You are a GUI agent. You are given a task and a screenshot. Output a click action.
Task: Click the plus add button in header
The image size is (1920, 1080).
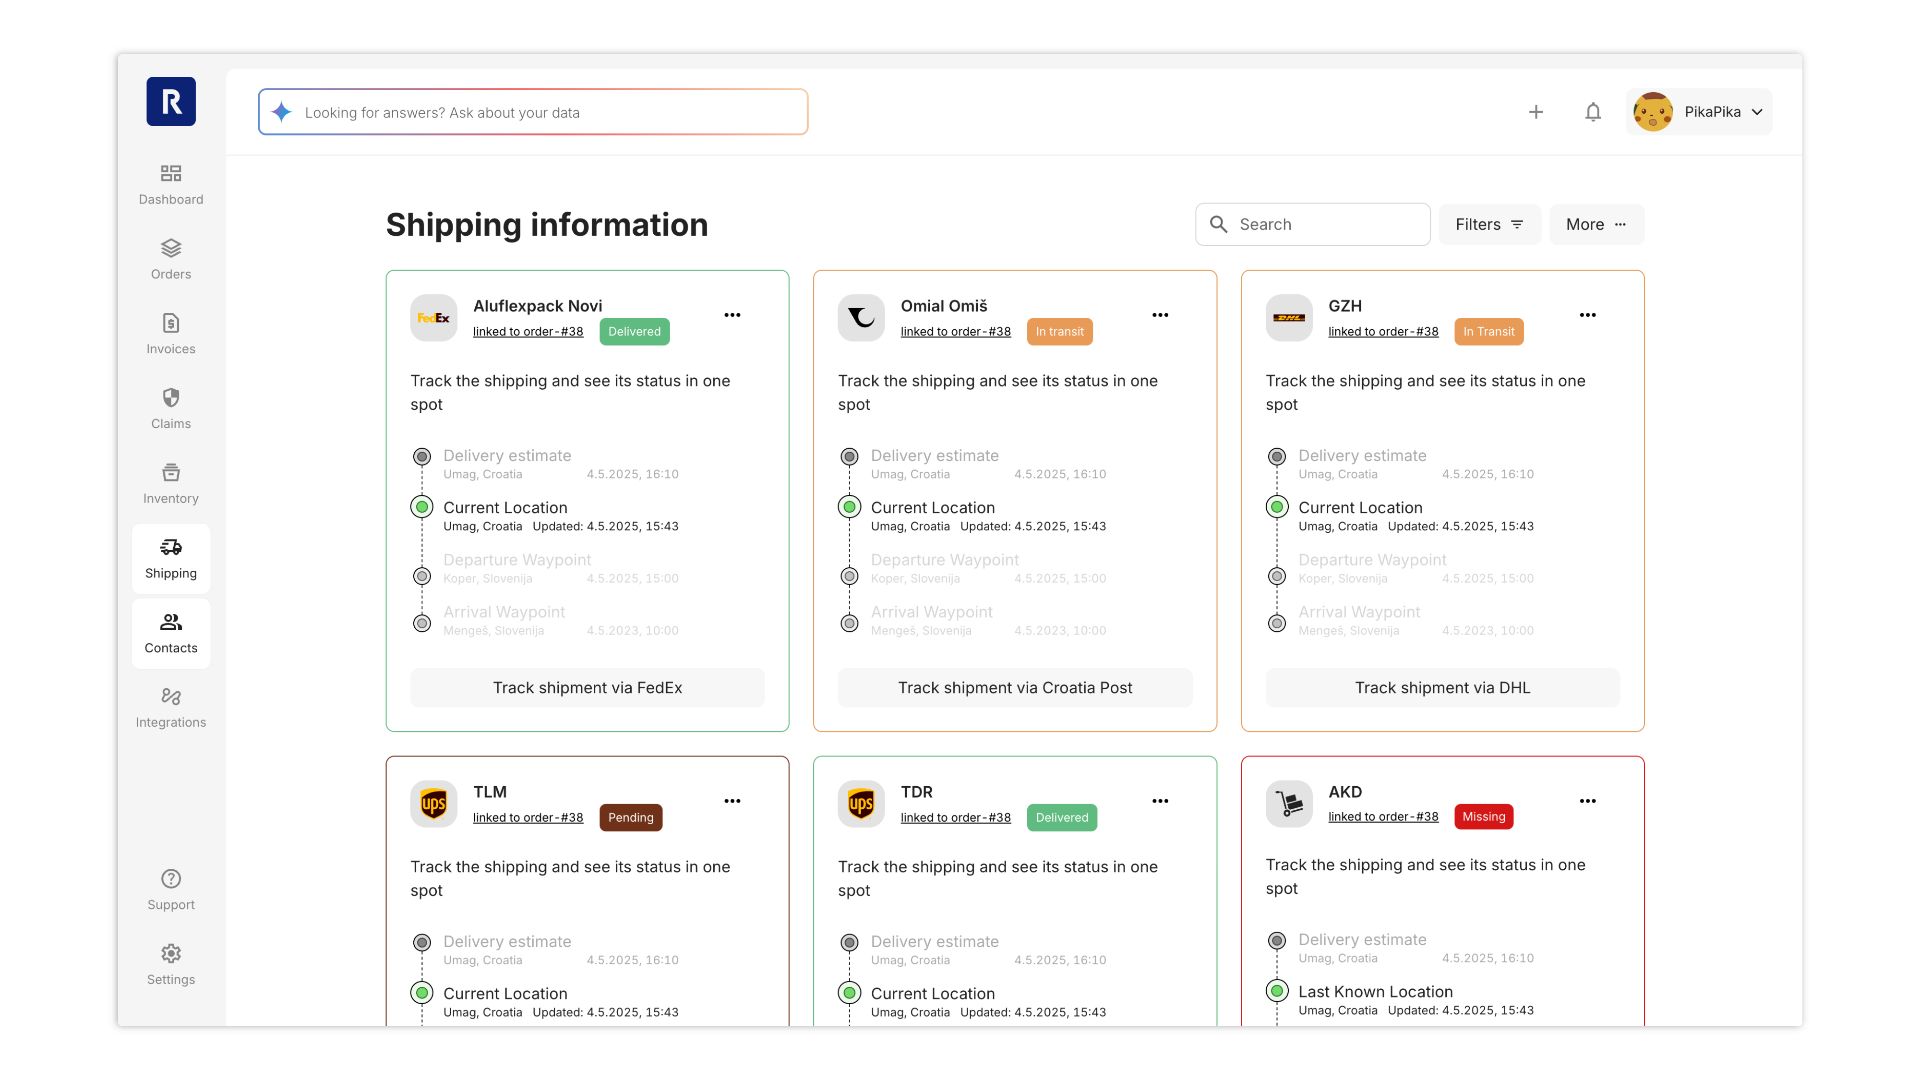click(1536, 112)
